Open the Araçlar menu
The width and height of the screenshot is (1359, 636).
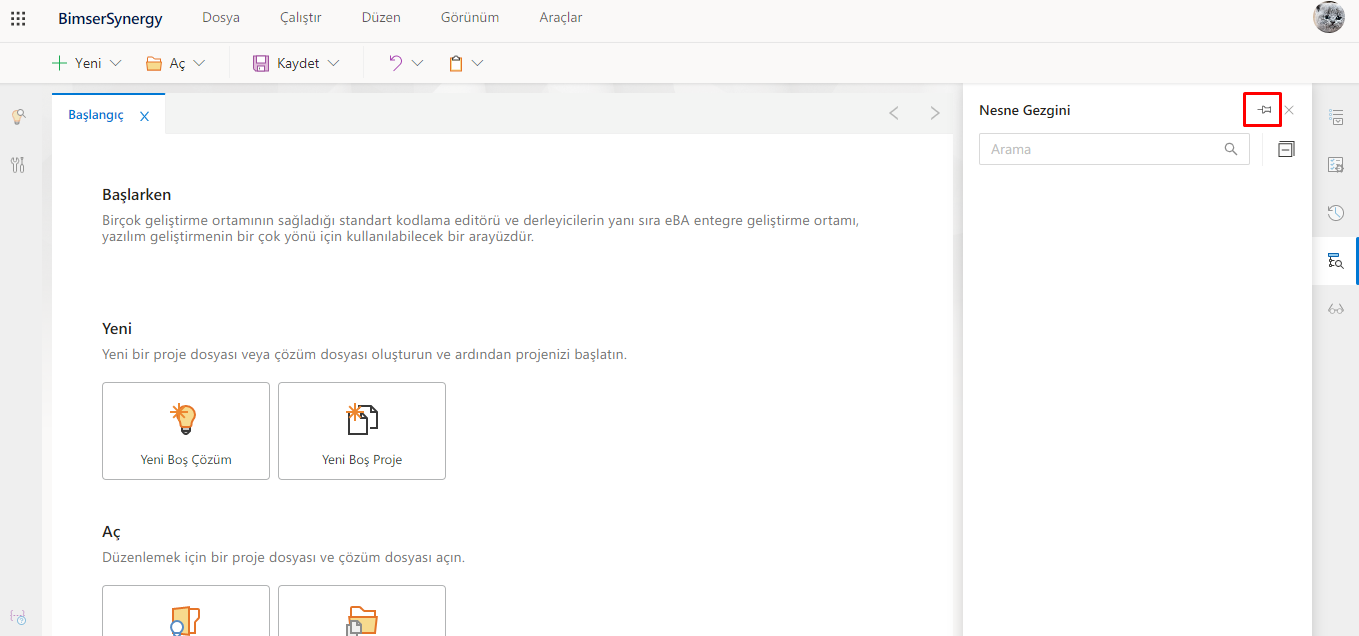pyautogui.click(x=560, y=18)
